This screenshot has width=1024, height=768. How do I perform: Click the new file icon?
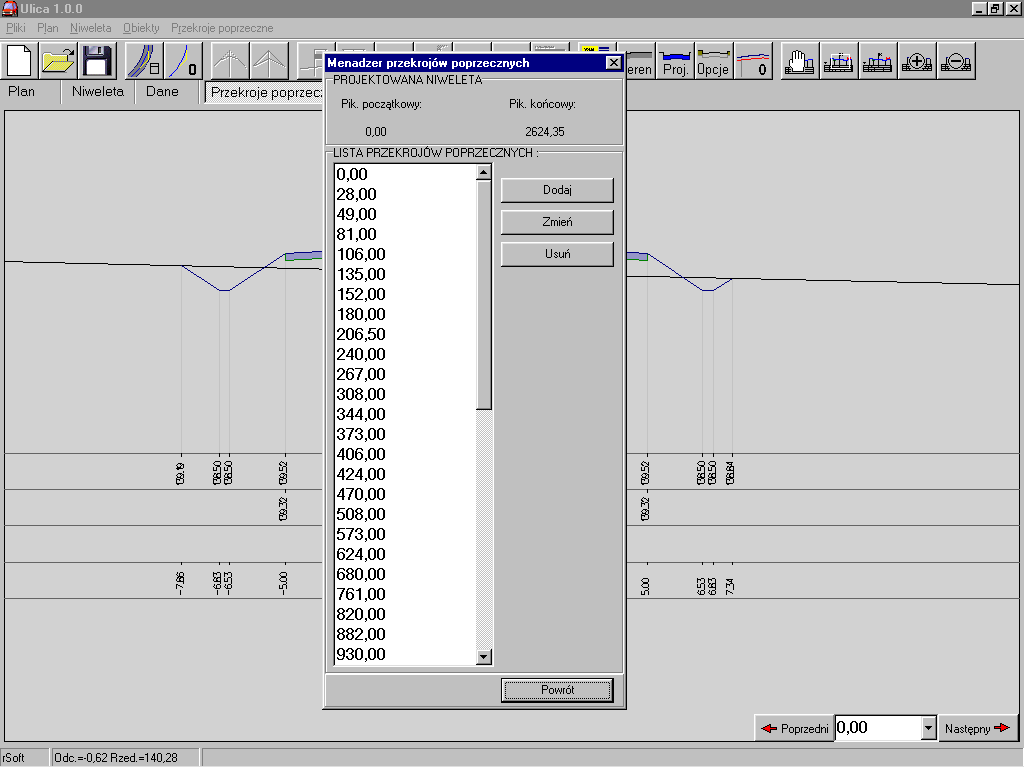21,61
